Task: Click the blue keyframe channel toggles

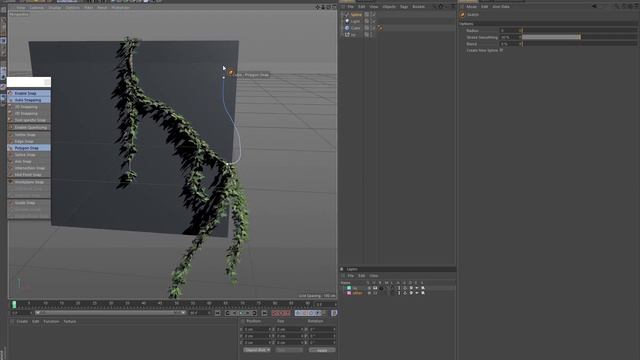Action: click(x=308, y=313)
